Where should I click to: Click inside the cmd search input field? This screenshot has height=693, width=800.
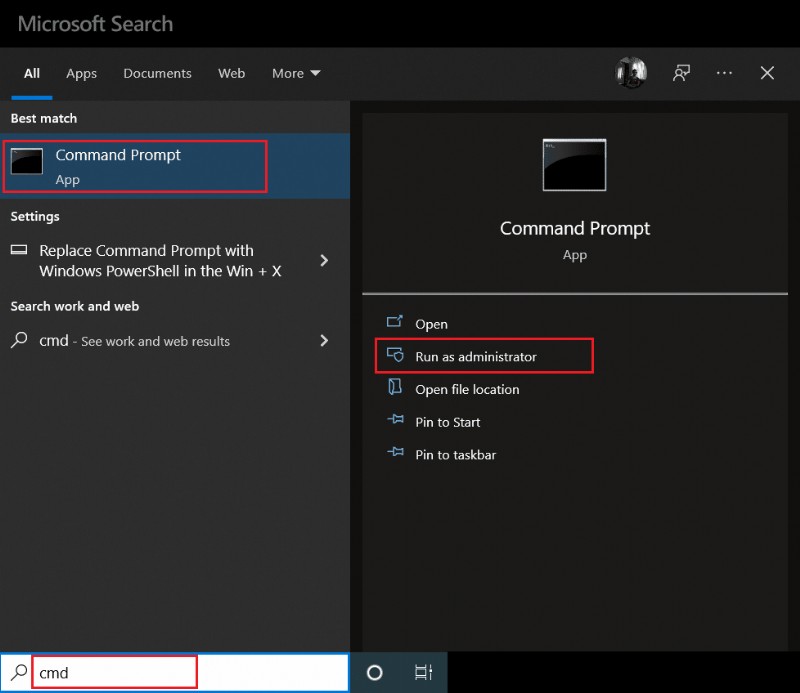[113, 671]
